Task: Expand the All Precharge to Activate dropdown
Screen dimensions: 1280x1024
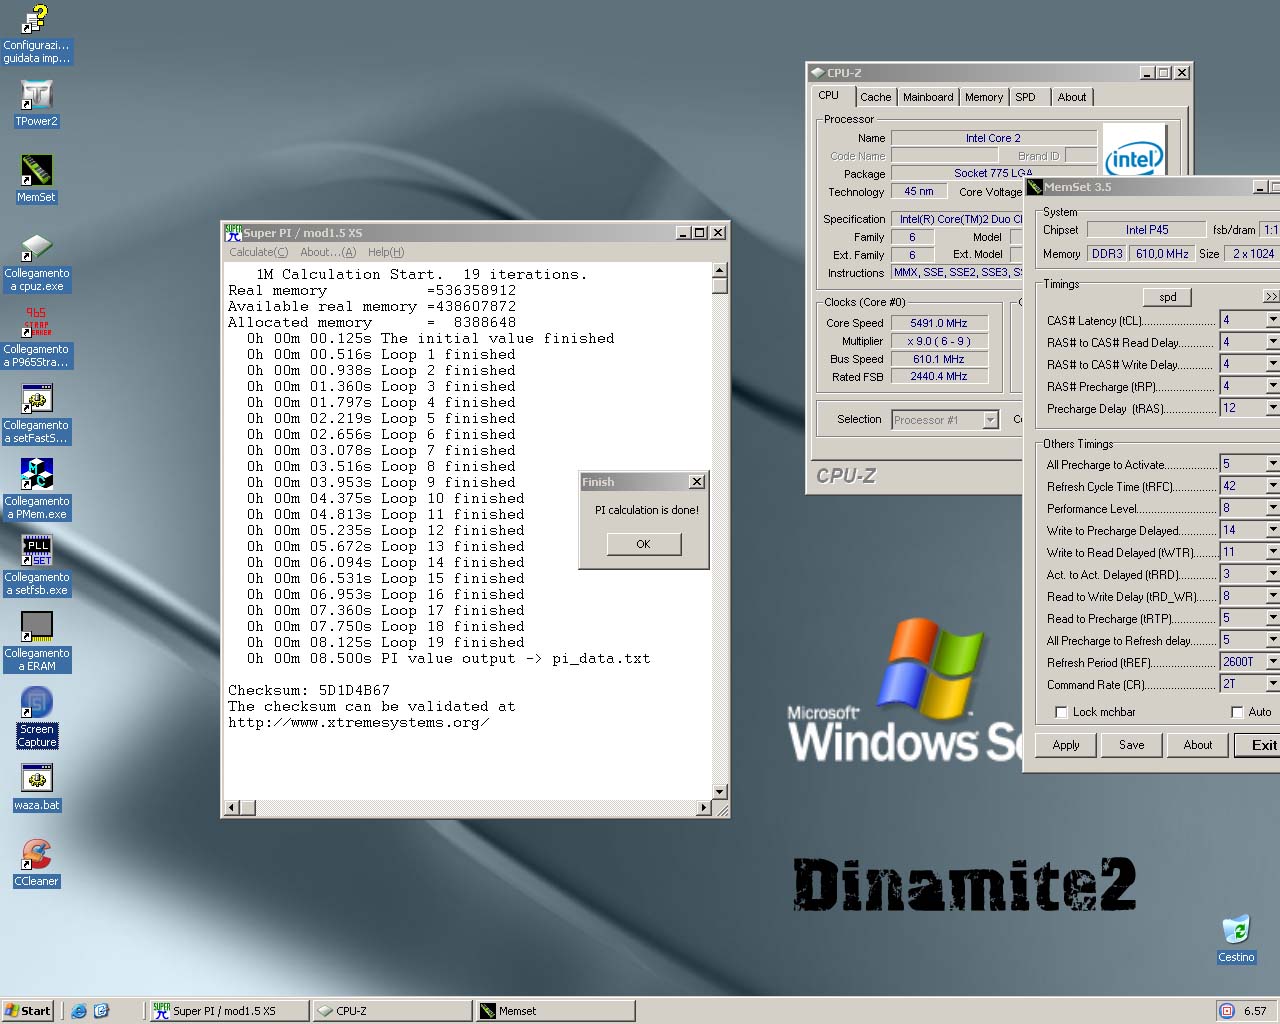Action: [x=1272, y=464]
